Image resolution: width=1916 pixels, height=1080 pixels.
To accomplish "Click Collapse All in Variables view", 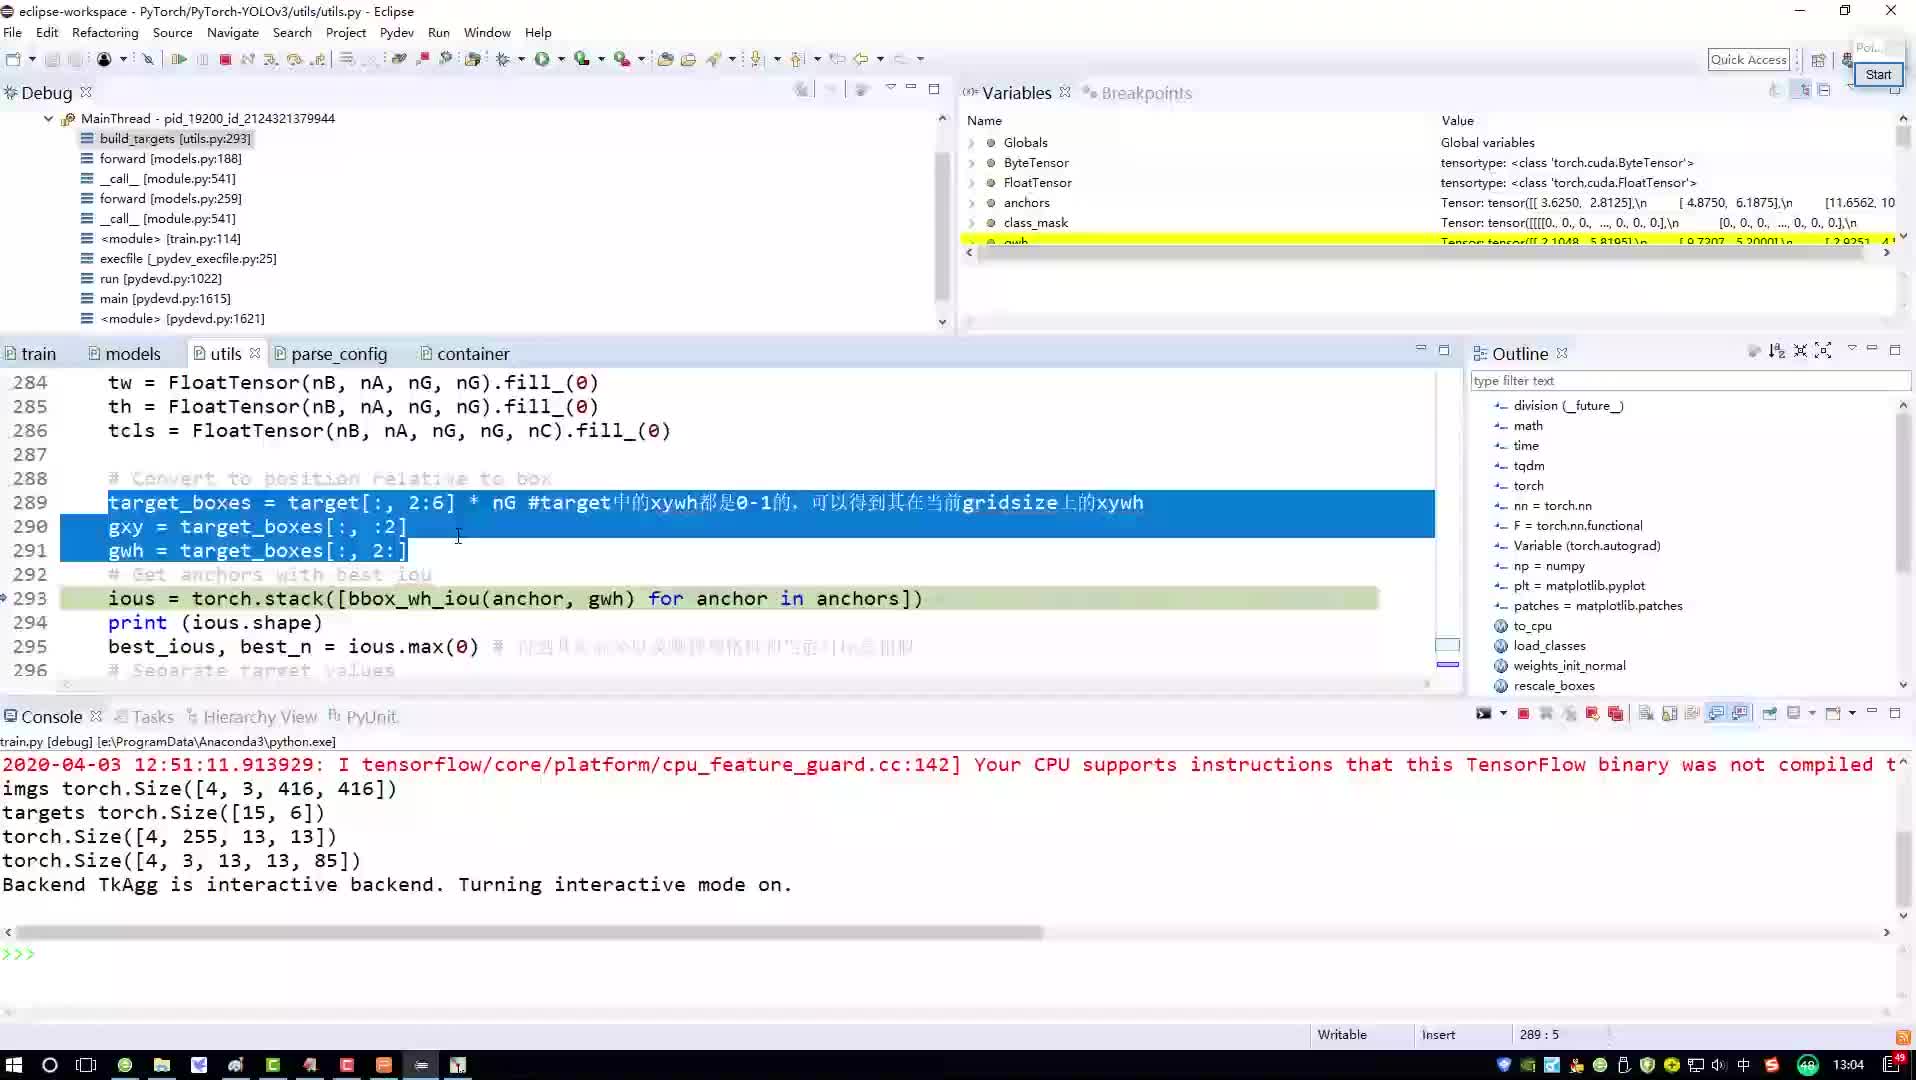I will point(1824,90).
